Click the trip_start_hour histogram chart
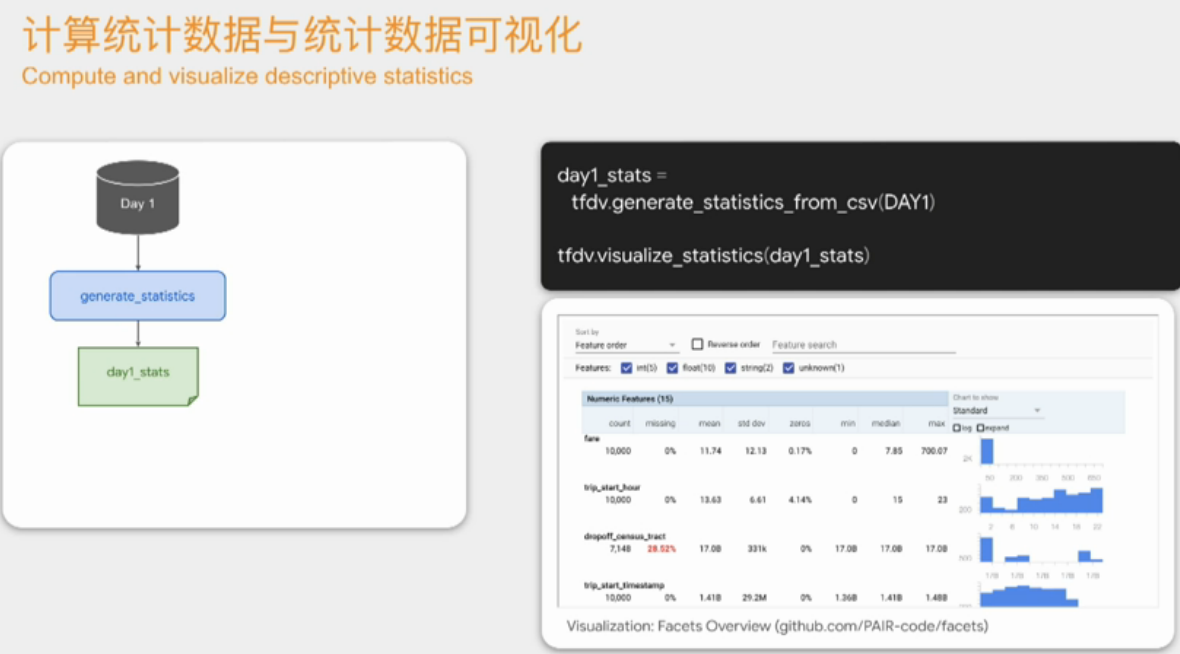The image size is (1180, 654). click(x=1041, y=500)
